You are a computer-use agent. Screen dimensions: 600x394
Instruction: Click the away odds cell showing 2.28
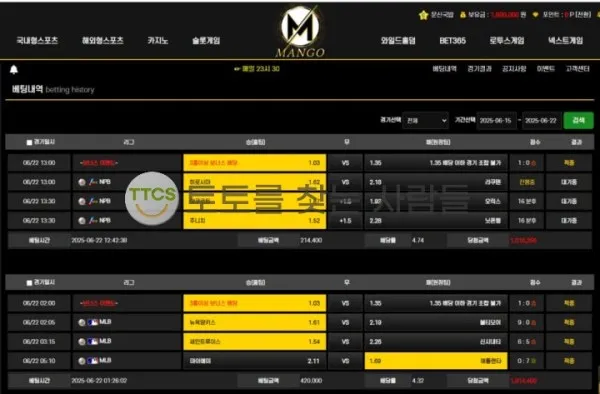pyautogui.click(x=436, y=220)
